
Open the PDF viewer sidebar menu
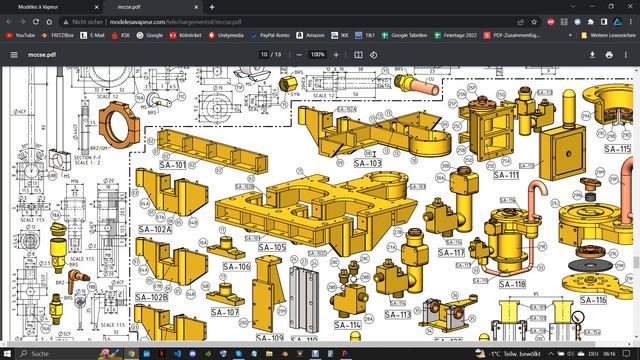point(14,55)
